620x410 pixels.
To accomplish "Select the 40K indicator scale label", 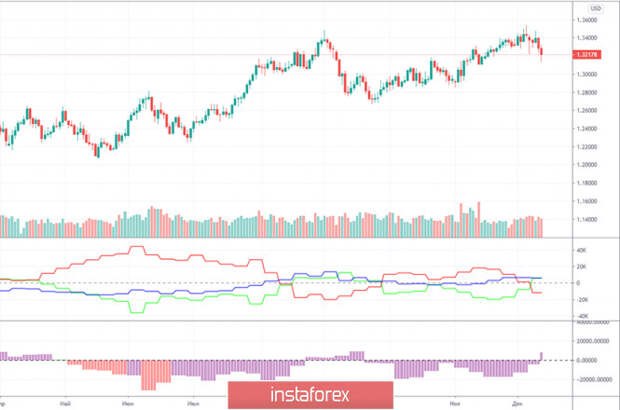I will point(582,249).
